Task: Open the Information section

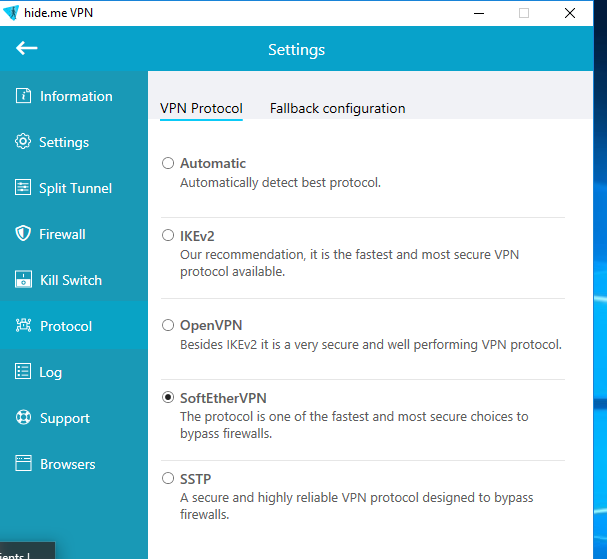Action: pyautogui.click(x=74, y=96)
